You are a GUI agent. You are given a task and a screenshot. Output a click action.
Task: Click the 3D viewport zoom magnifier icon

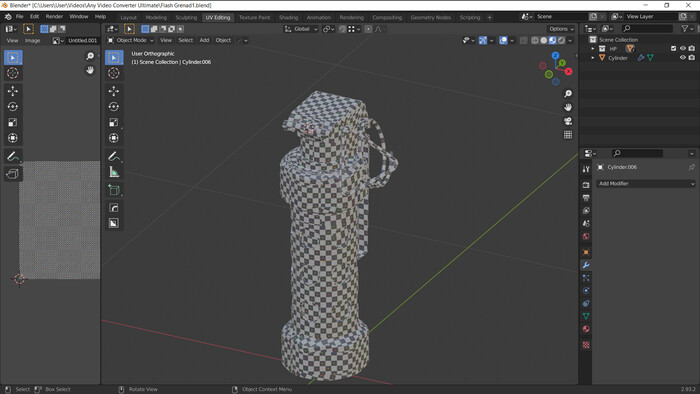[x=568, y=93]
